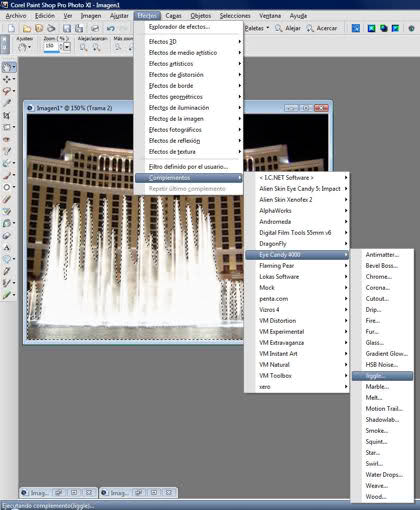Viewport: 420px width, 510px height.
Task: Choose Filtro definido por el usuario
Action: tap(189, 167)
